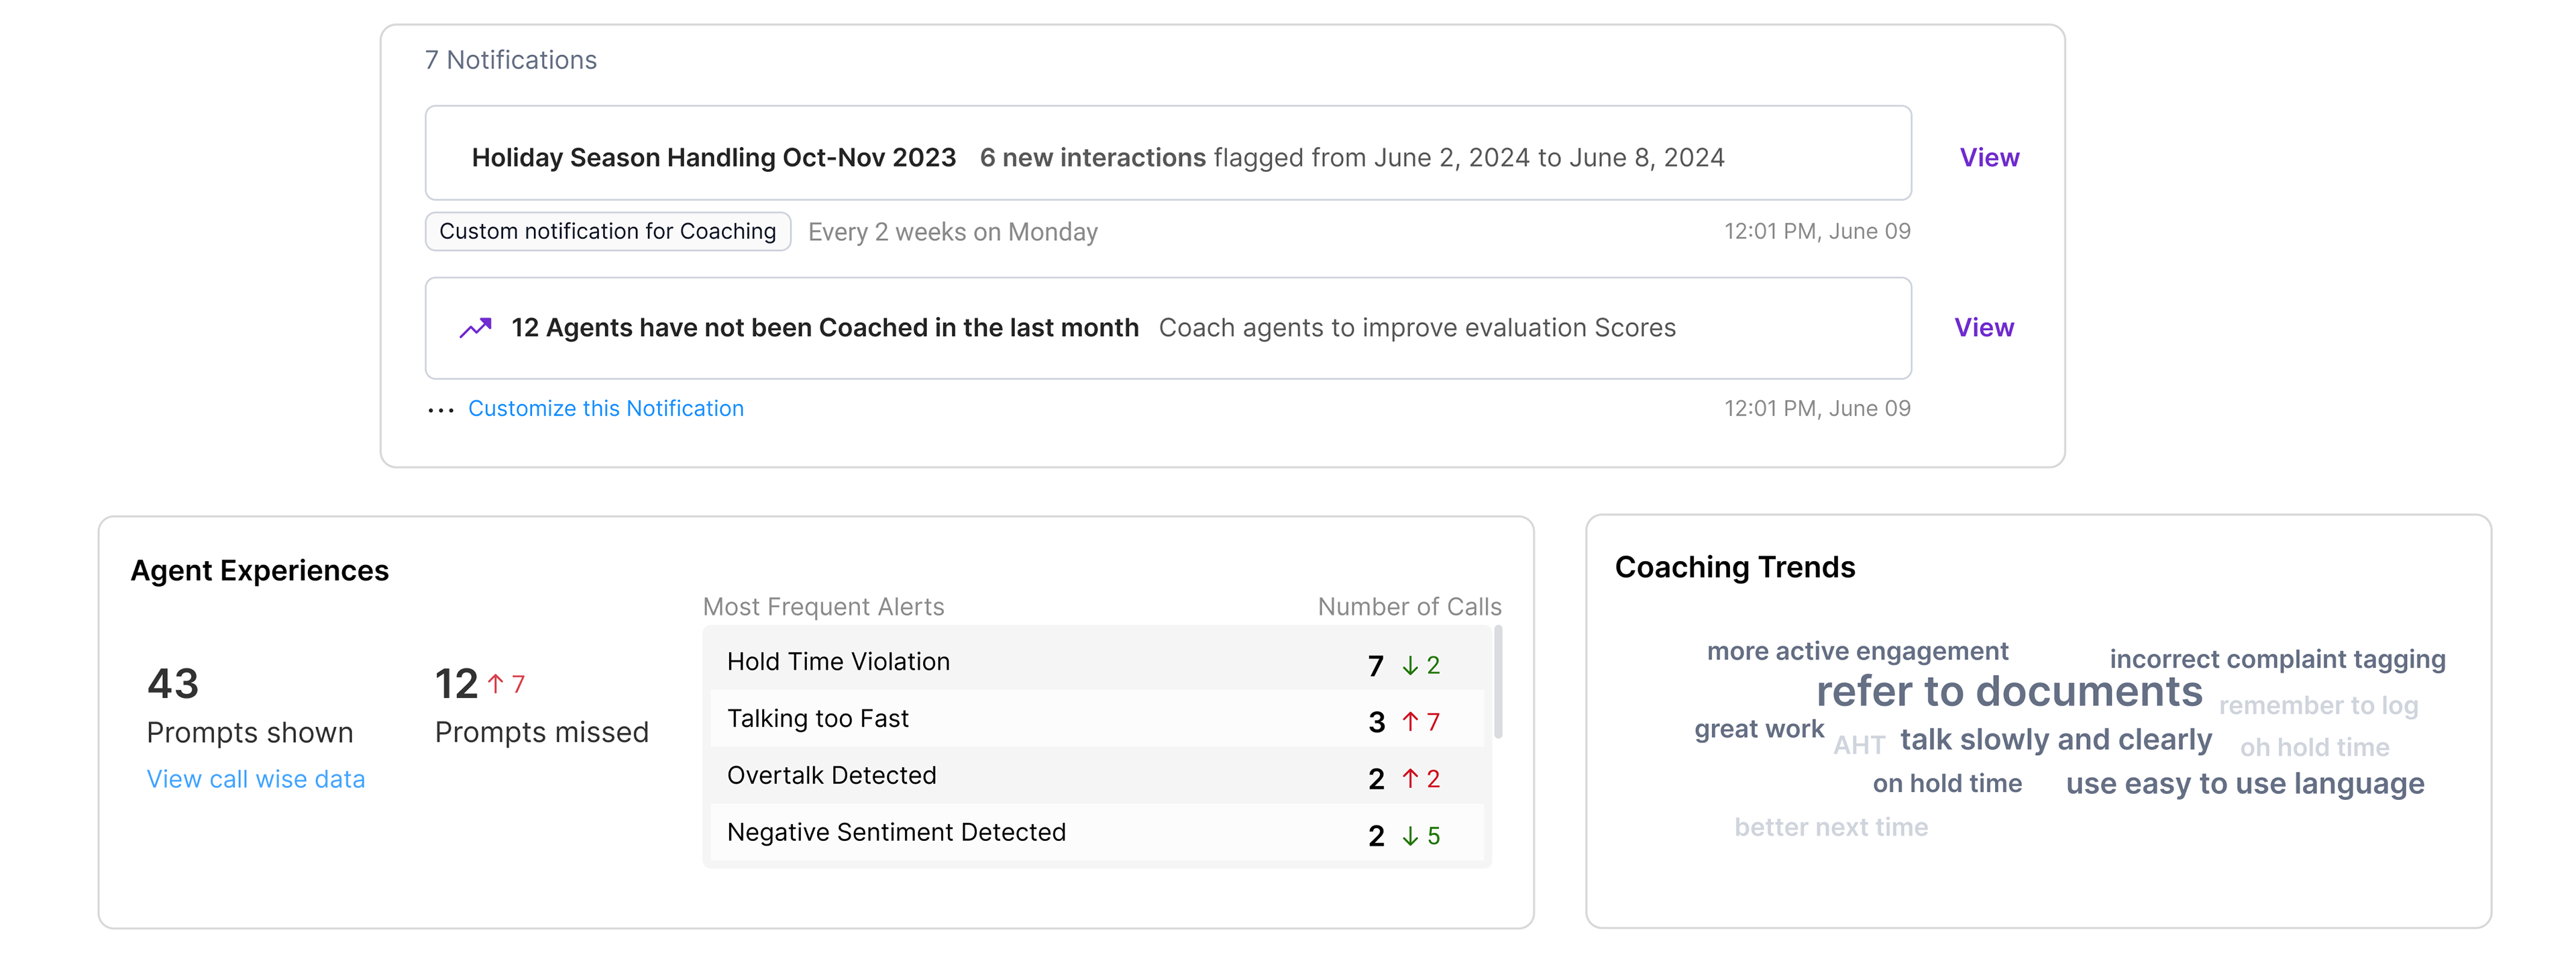Click red up arrow beside Prompts missed
Image resolution: width=2576 pixels, height=953 pixels.
tap(495, 684)
